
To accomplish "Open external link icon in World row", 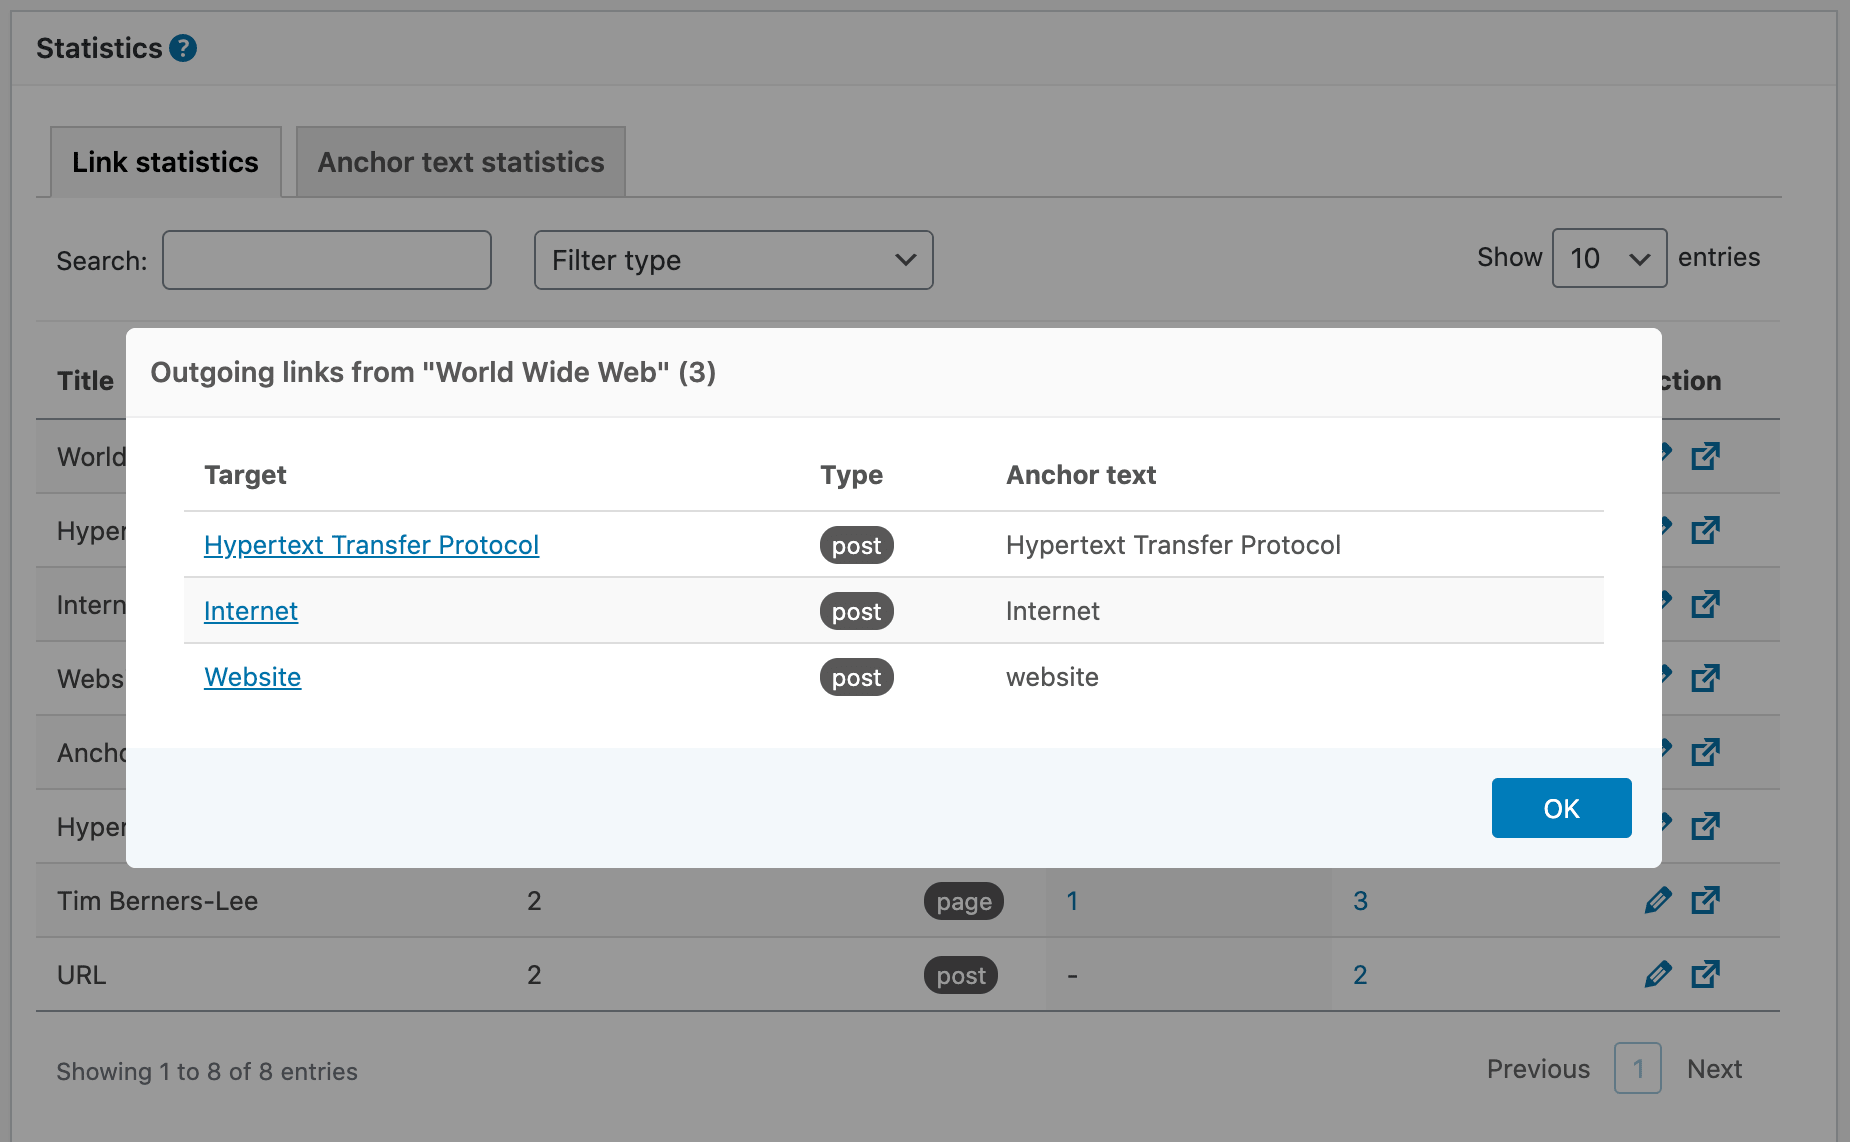I will click(1705, 456).
